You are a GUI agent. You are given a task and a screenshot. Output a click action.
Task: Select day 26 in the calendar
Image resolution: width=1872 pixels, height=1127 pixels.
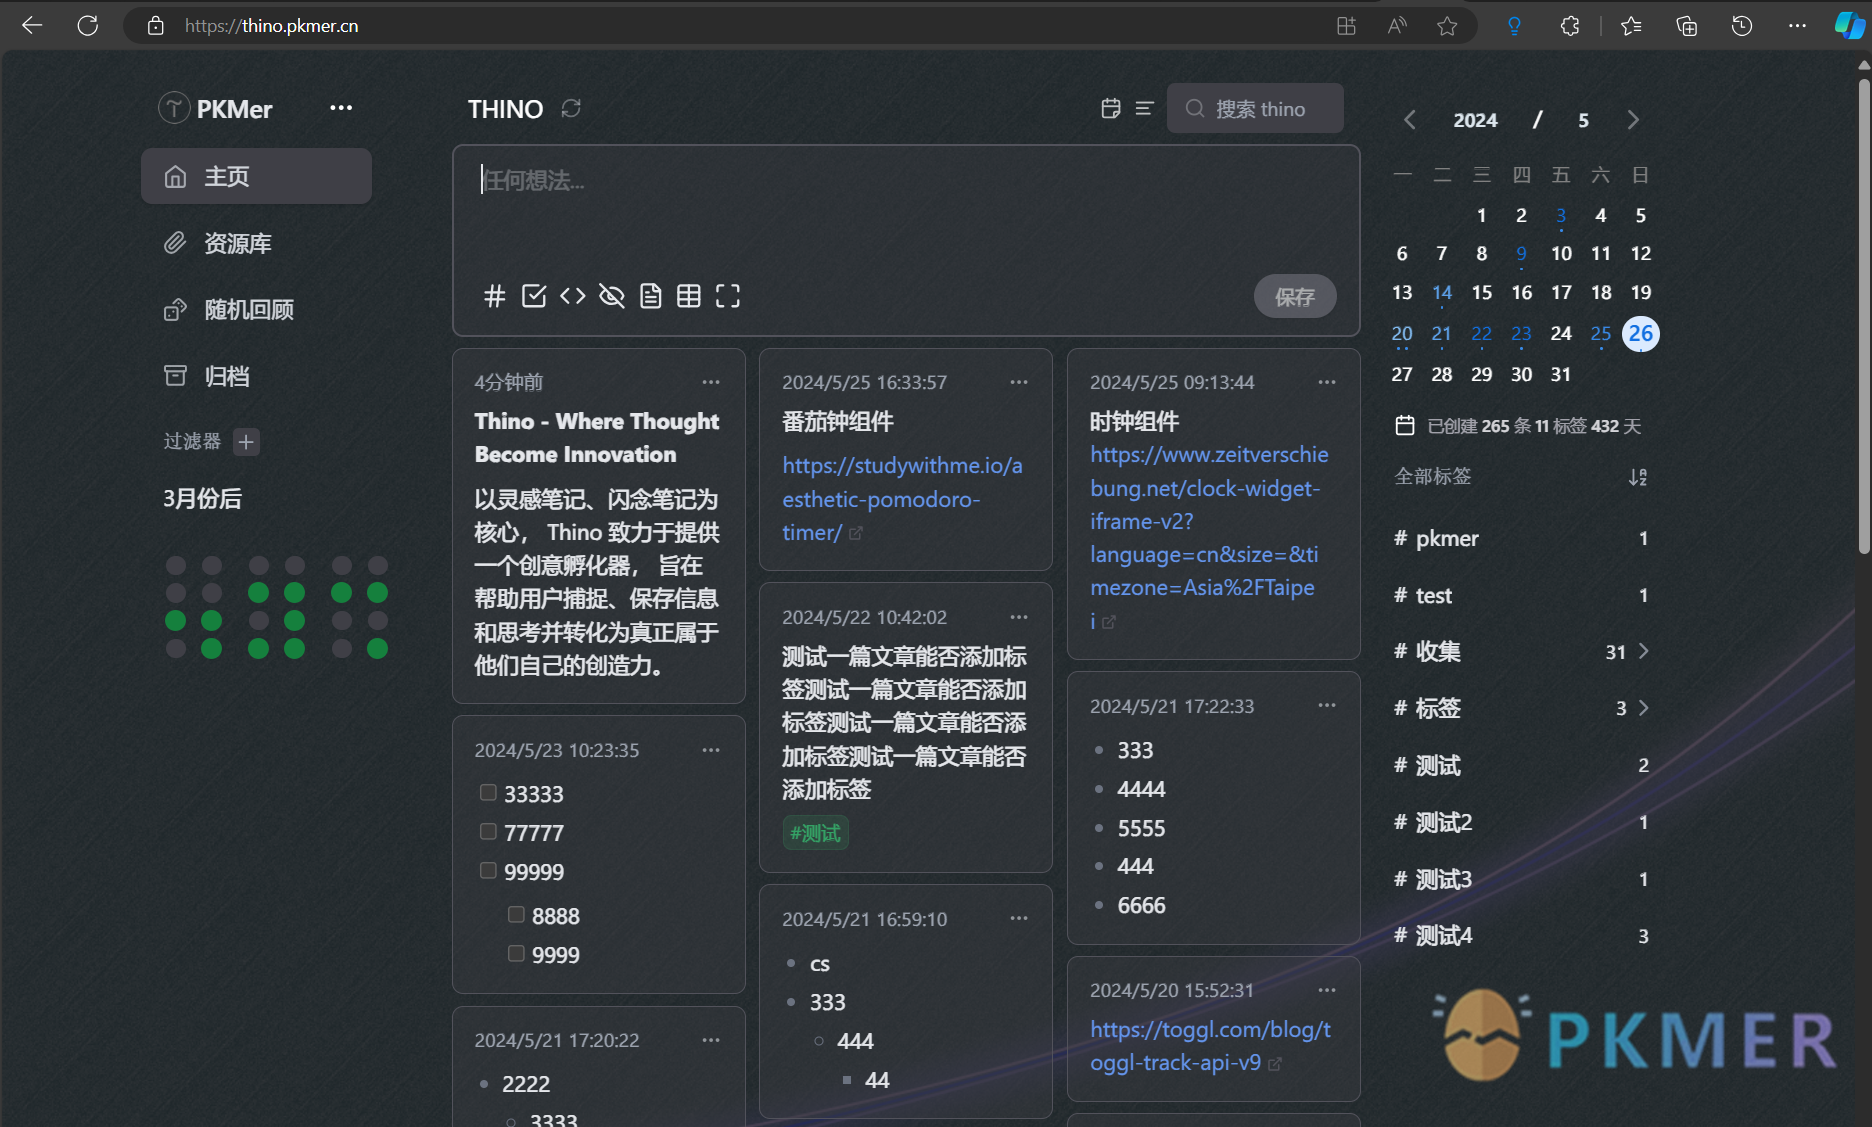(x=1641, y=334)
